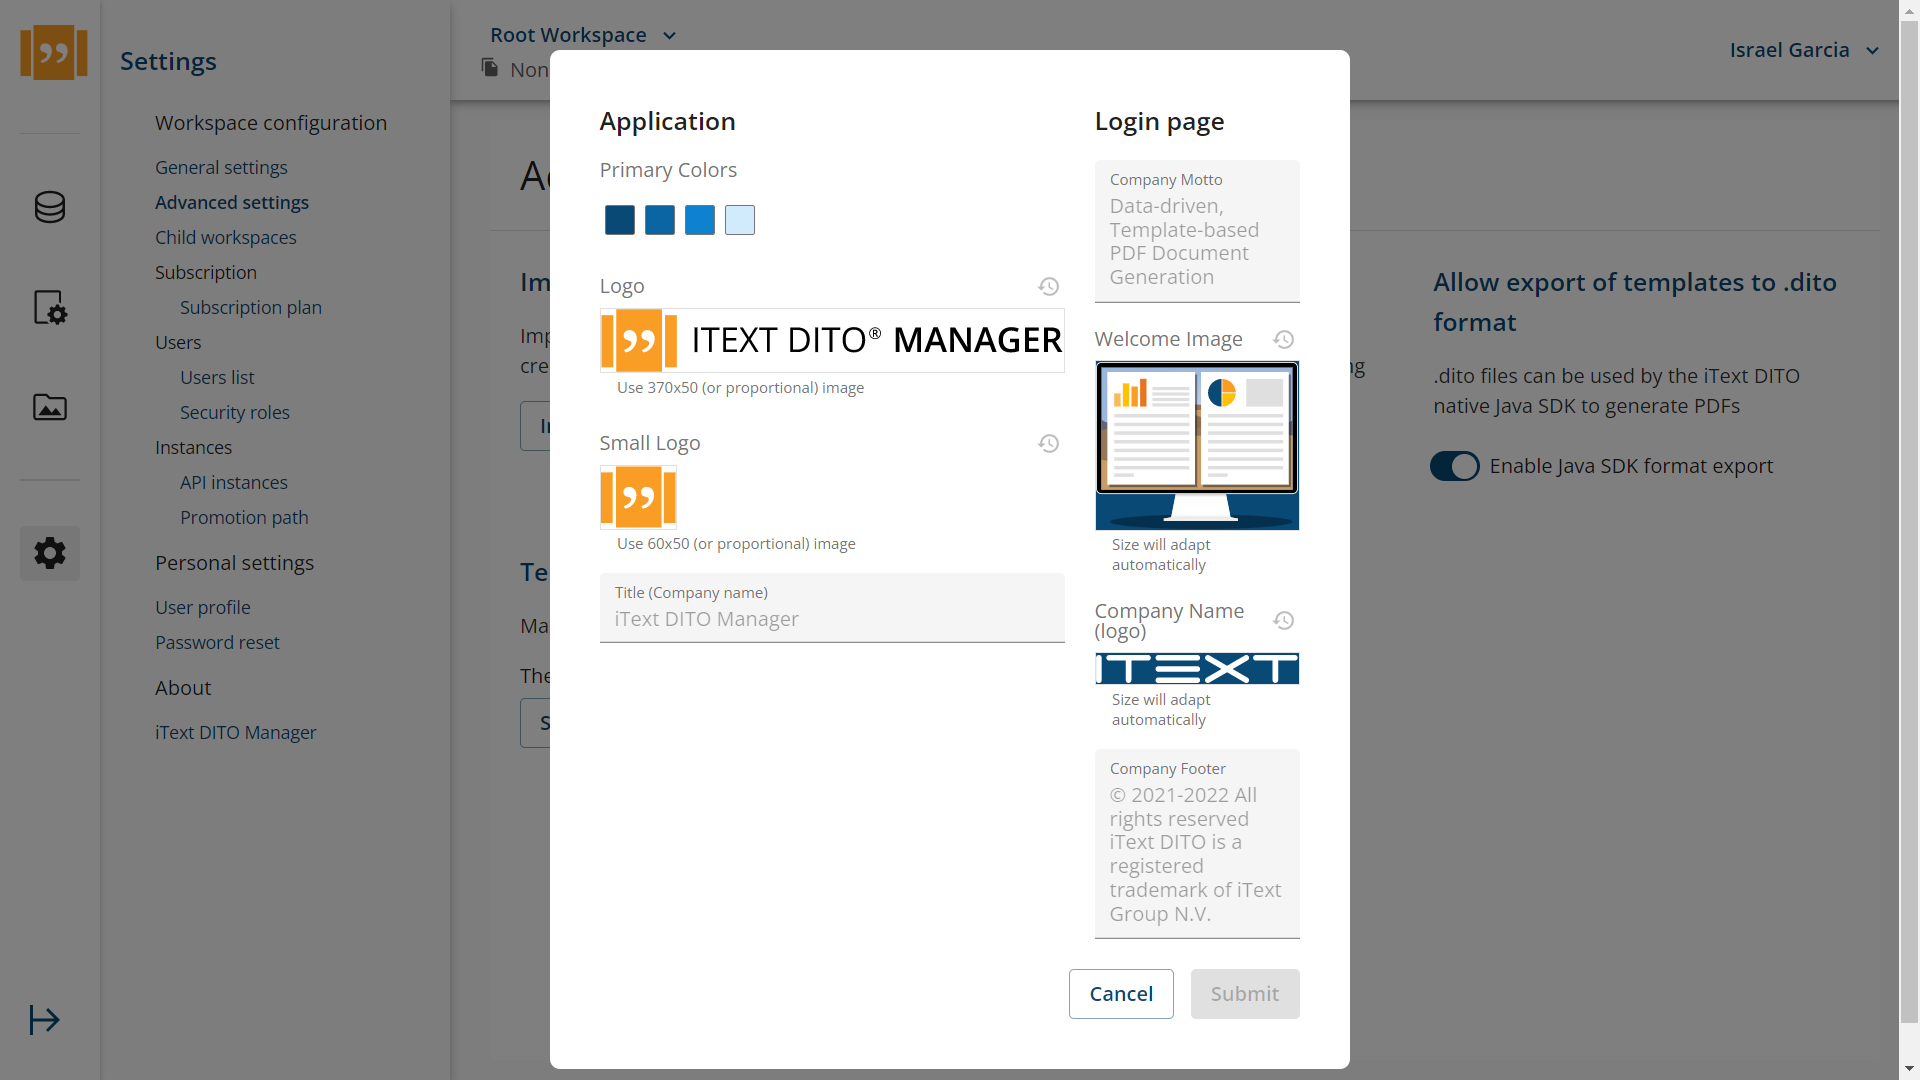Select the light blue primary color swatch
The image size is (1920, 1080).
click(x=740, y=219)
